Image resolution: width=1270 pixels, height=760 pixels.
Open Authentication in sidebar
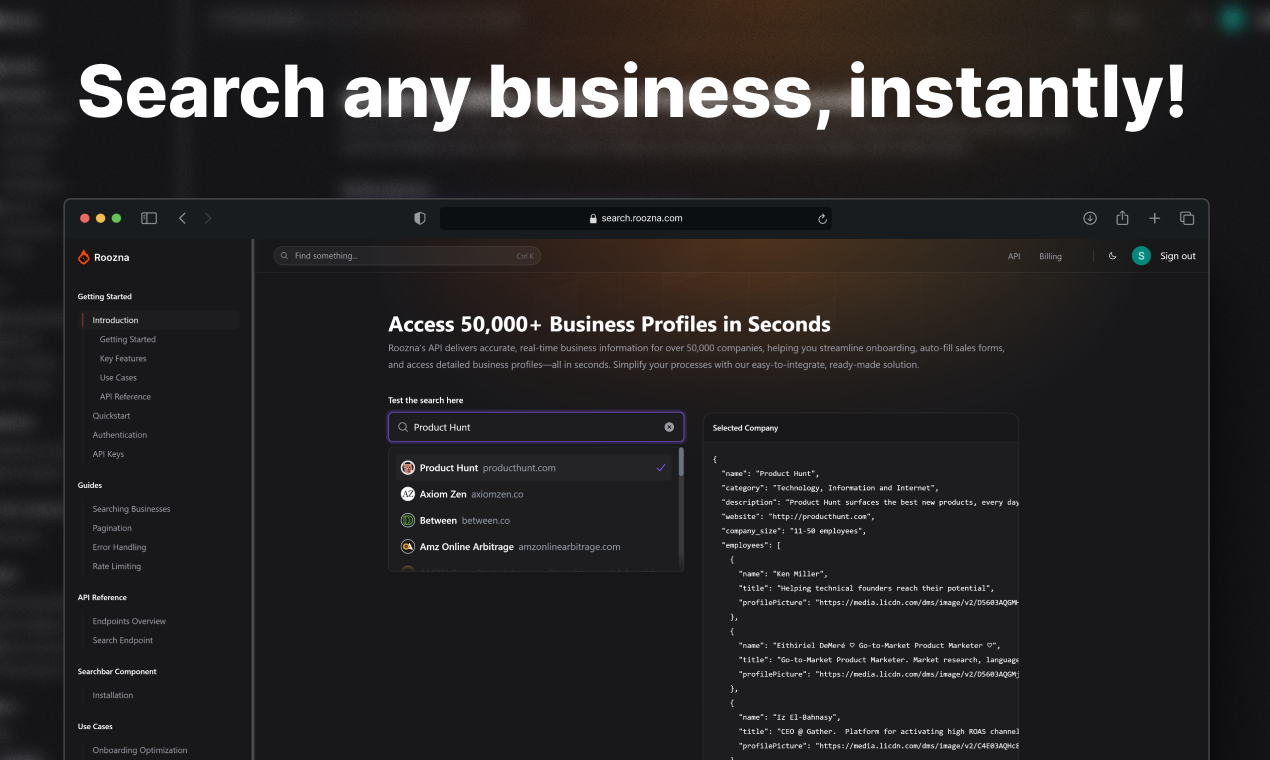(120, 435)
